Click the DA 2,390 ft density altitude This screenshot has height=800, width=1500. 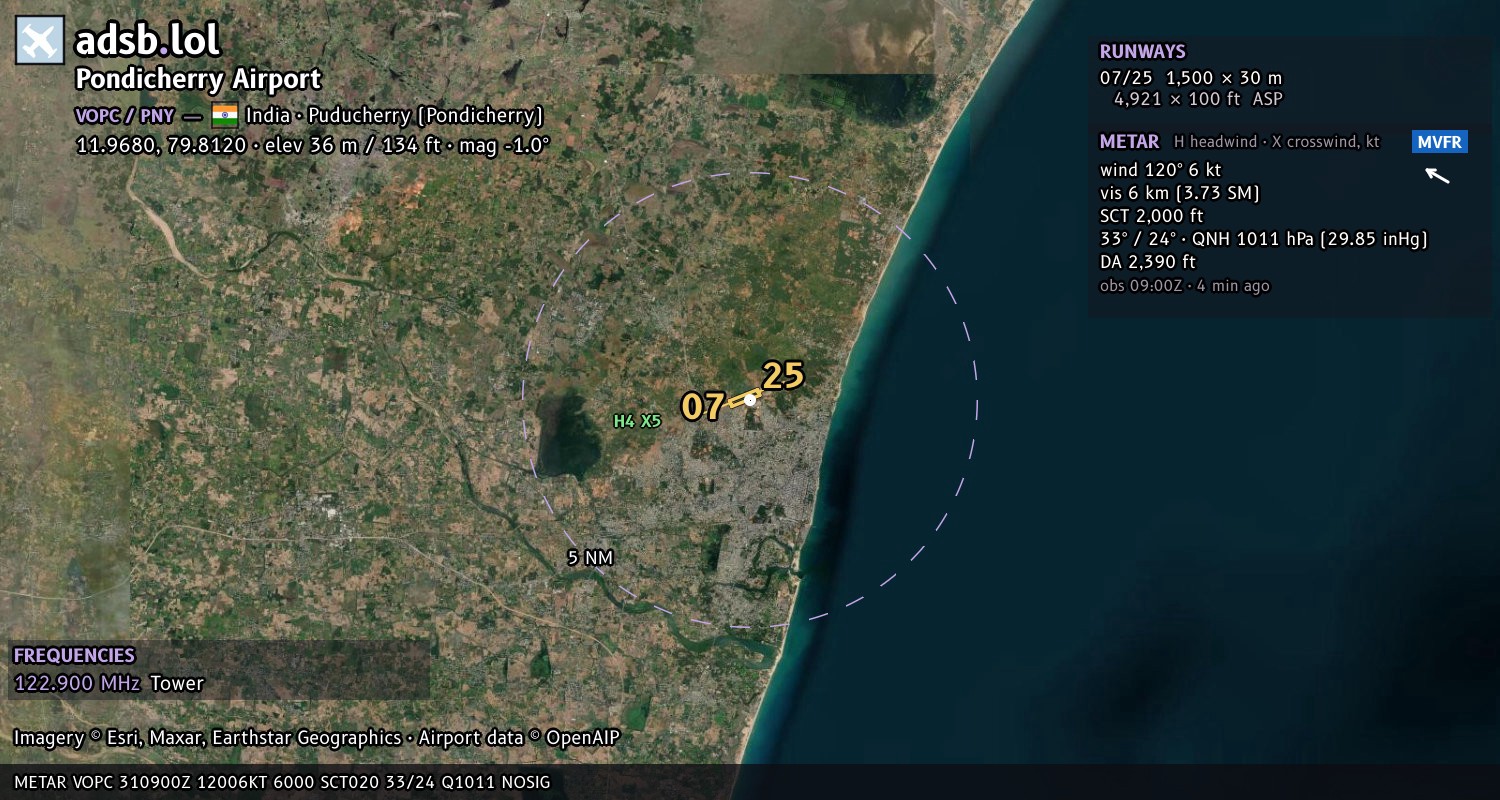pyautogui.click(x=1147, y=262)
